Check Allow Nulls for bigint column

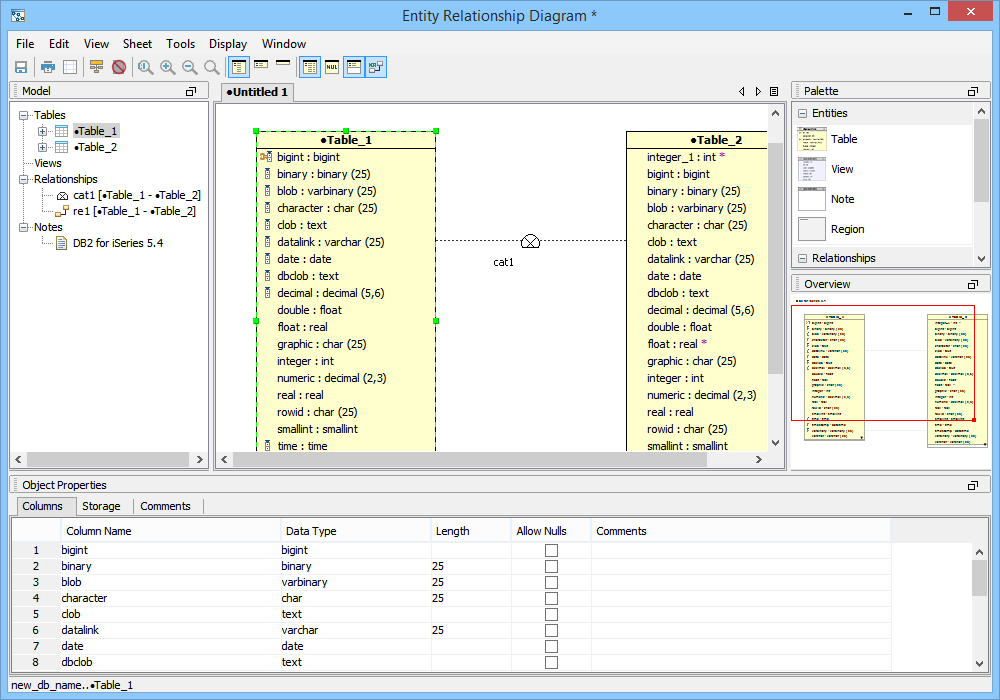[x=551, y=550]
